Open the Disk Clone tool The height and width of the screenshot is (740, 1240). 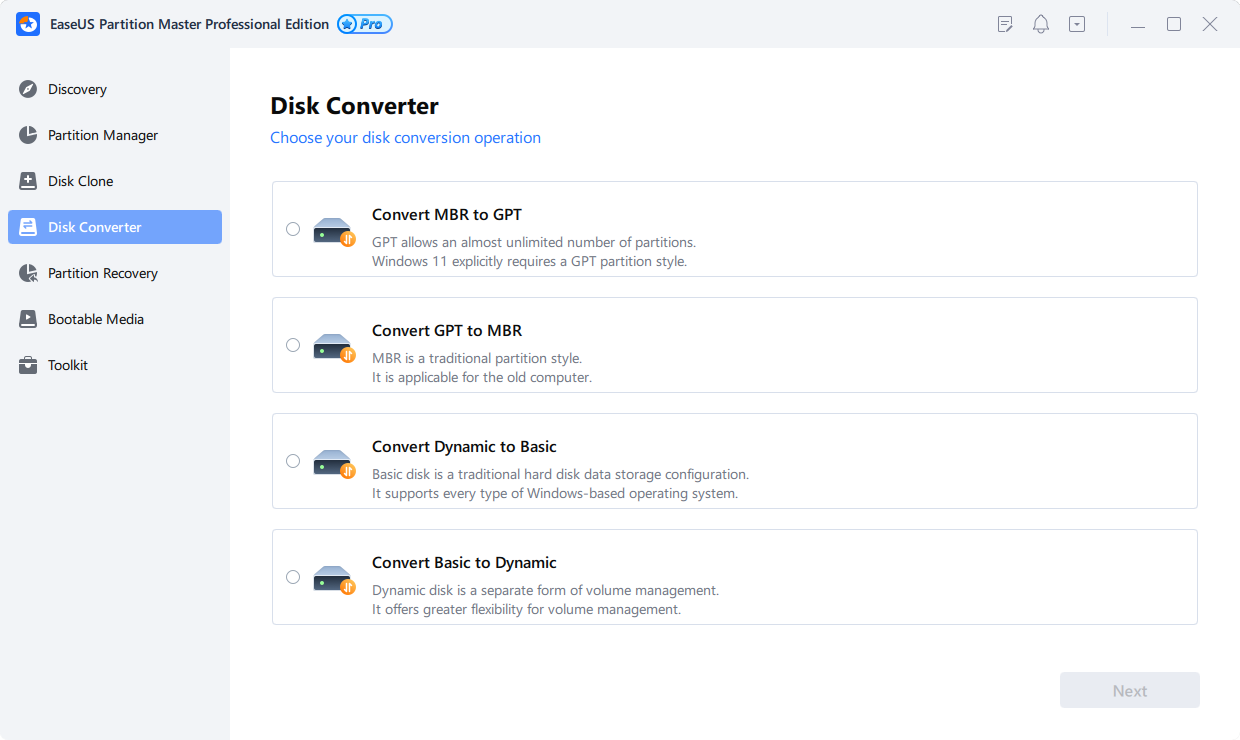80,181
